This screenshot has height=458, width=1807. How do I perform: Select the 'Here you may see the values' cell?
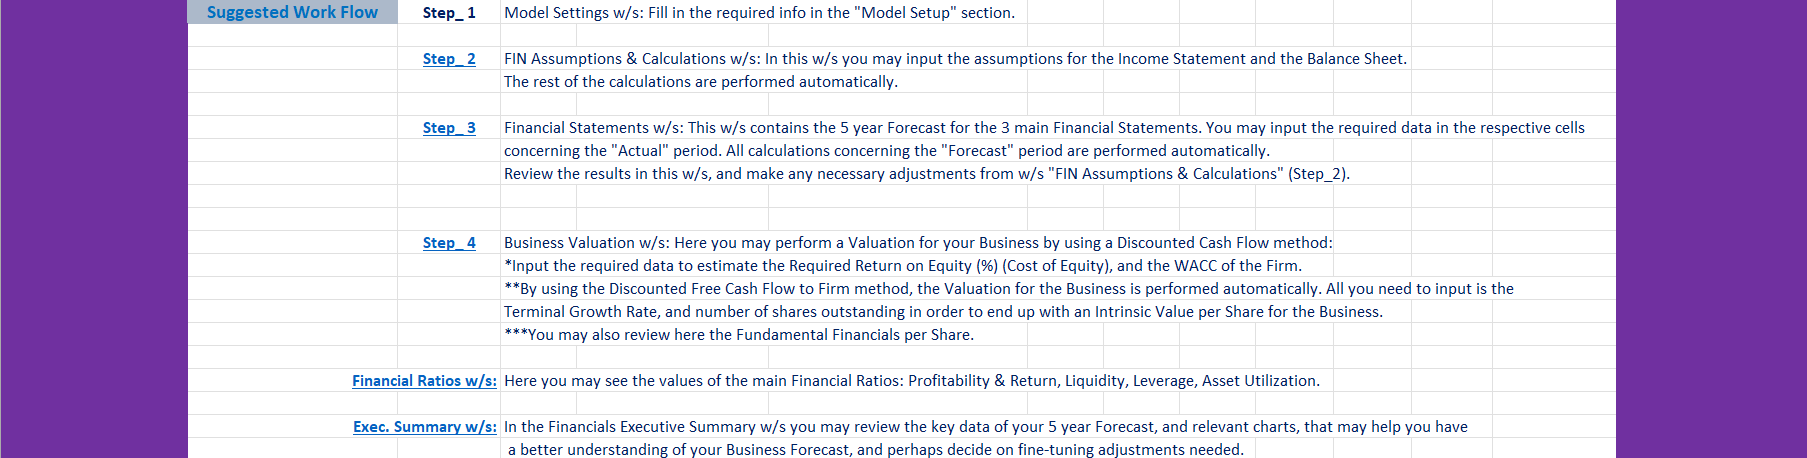pos(912,381)
